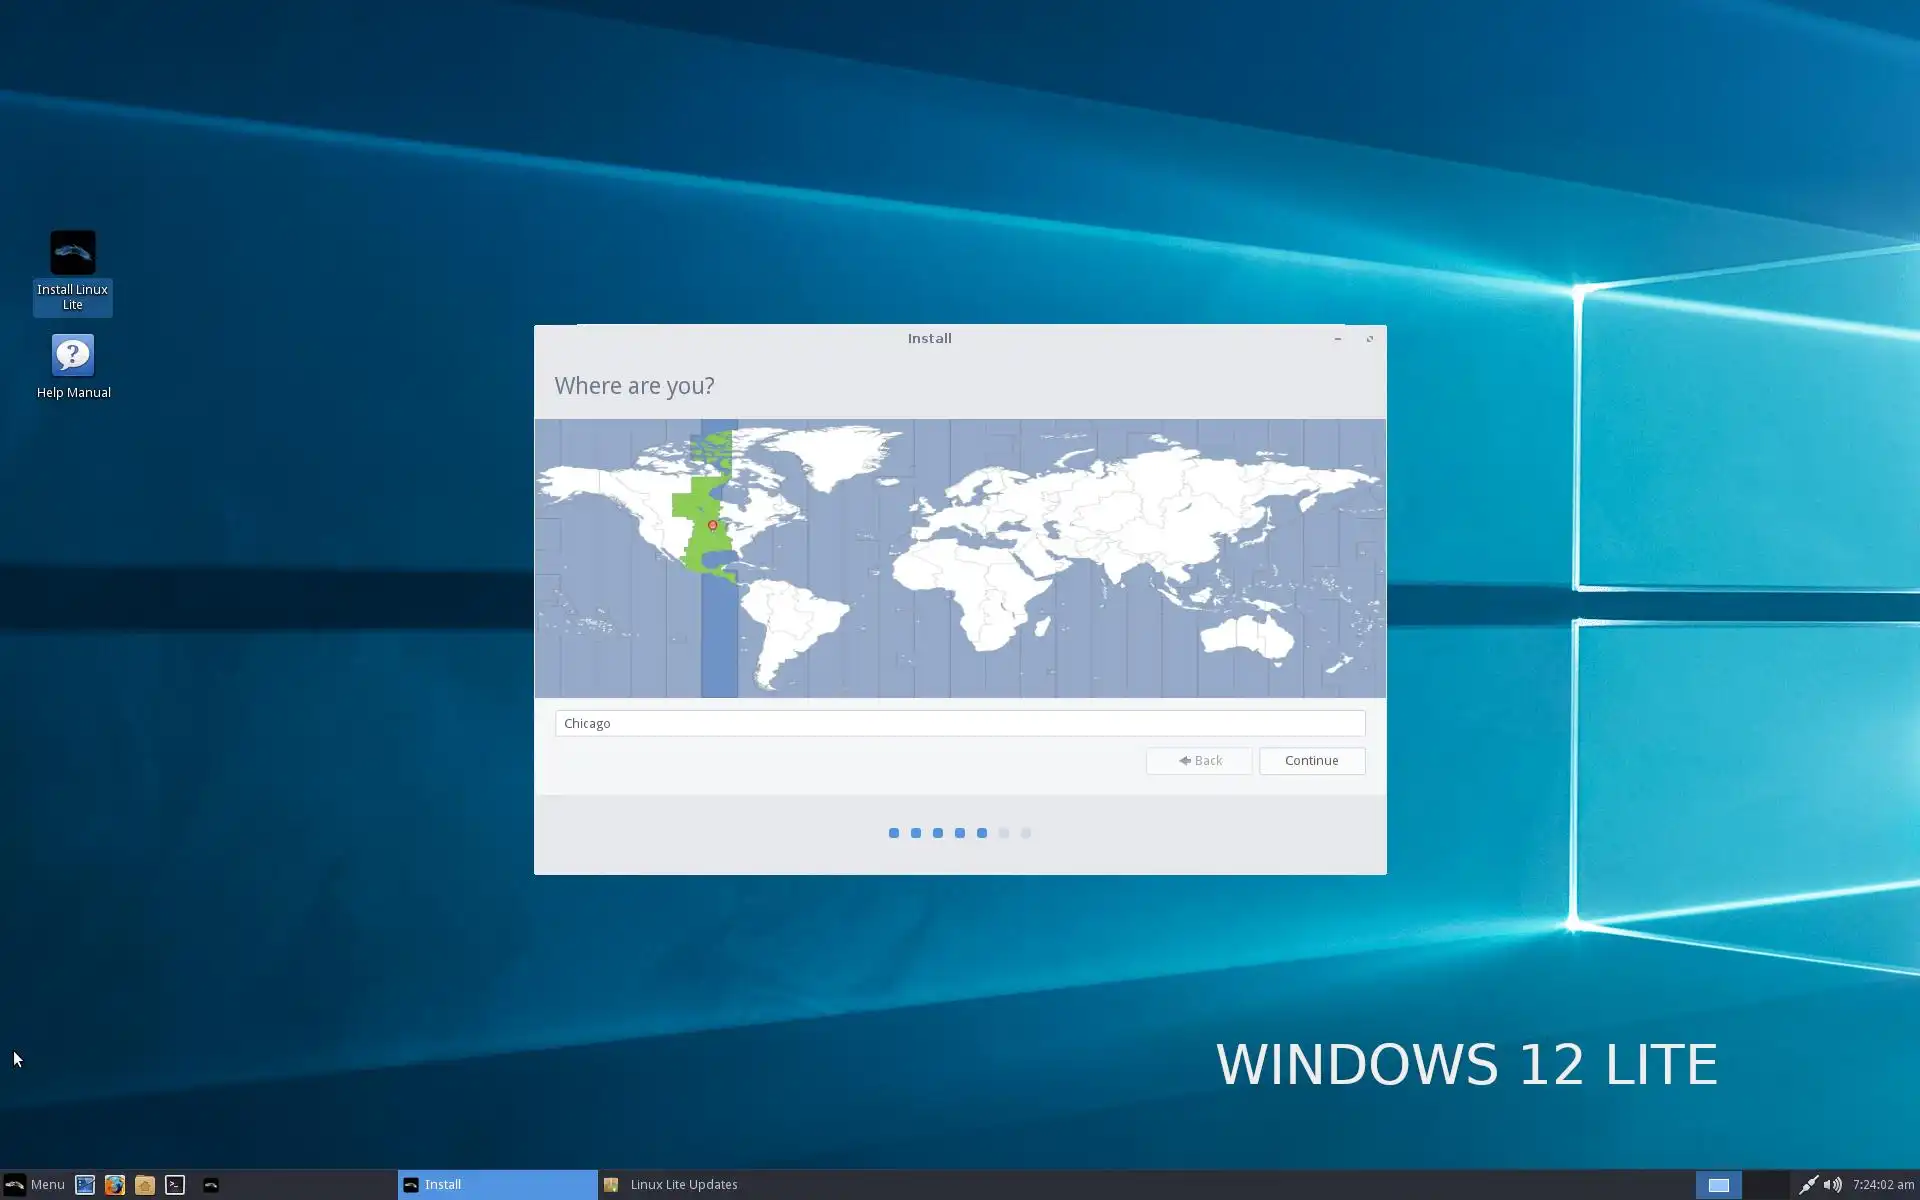Click the Chicago location text field
The height and width of the screenshot is (1200, 1920).
(959, 724)
